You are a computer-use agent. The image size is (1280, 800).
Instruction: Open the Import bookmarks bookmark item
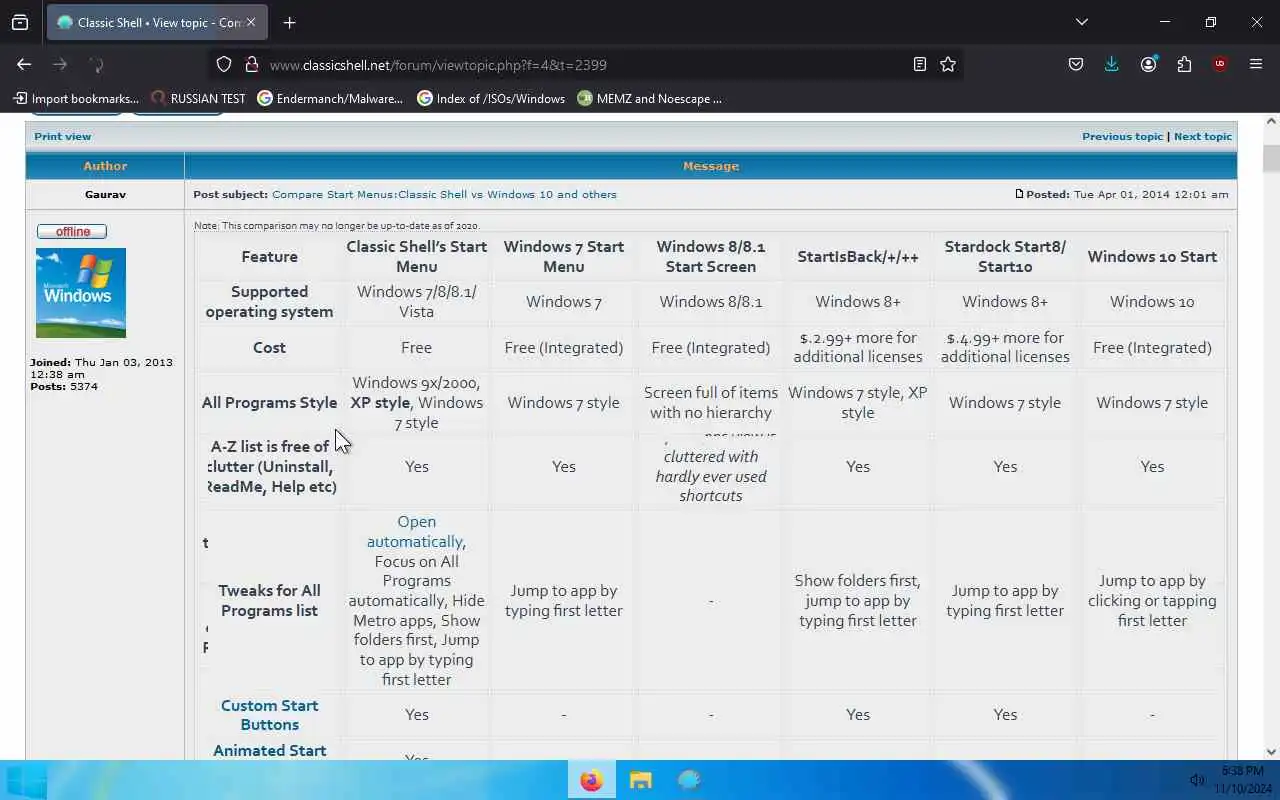tap(76, 98)
